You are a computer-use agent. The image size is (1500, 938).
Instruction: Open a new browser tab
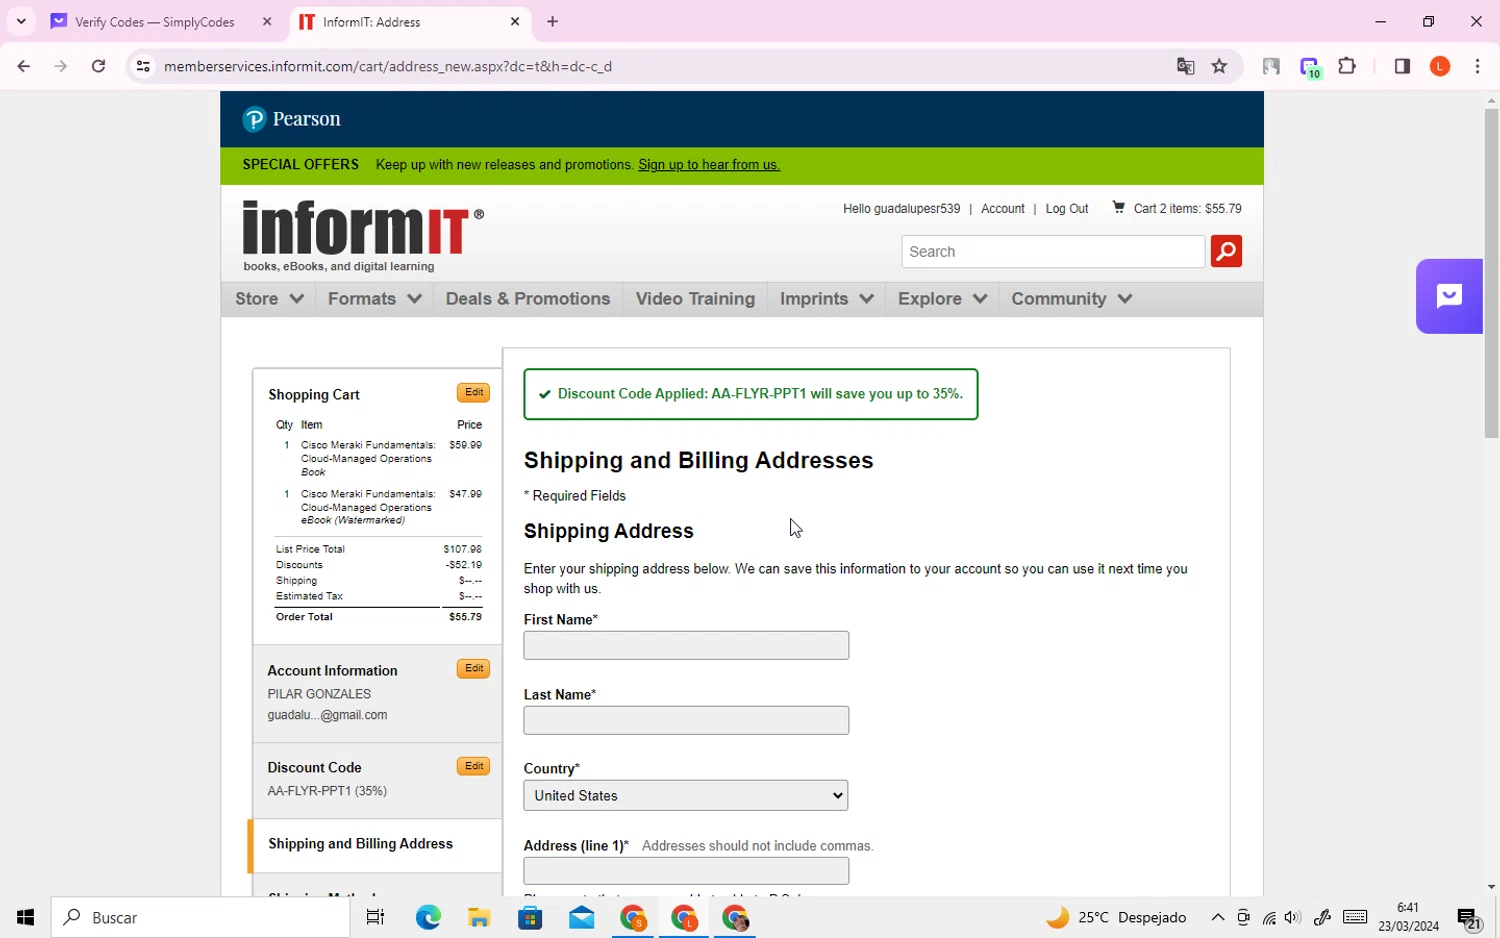click(x=552, y=21)
